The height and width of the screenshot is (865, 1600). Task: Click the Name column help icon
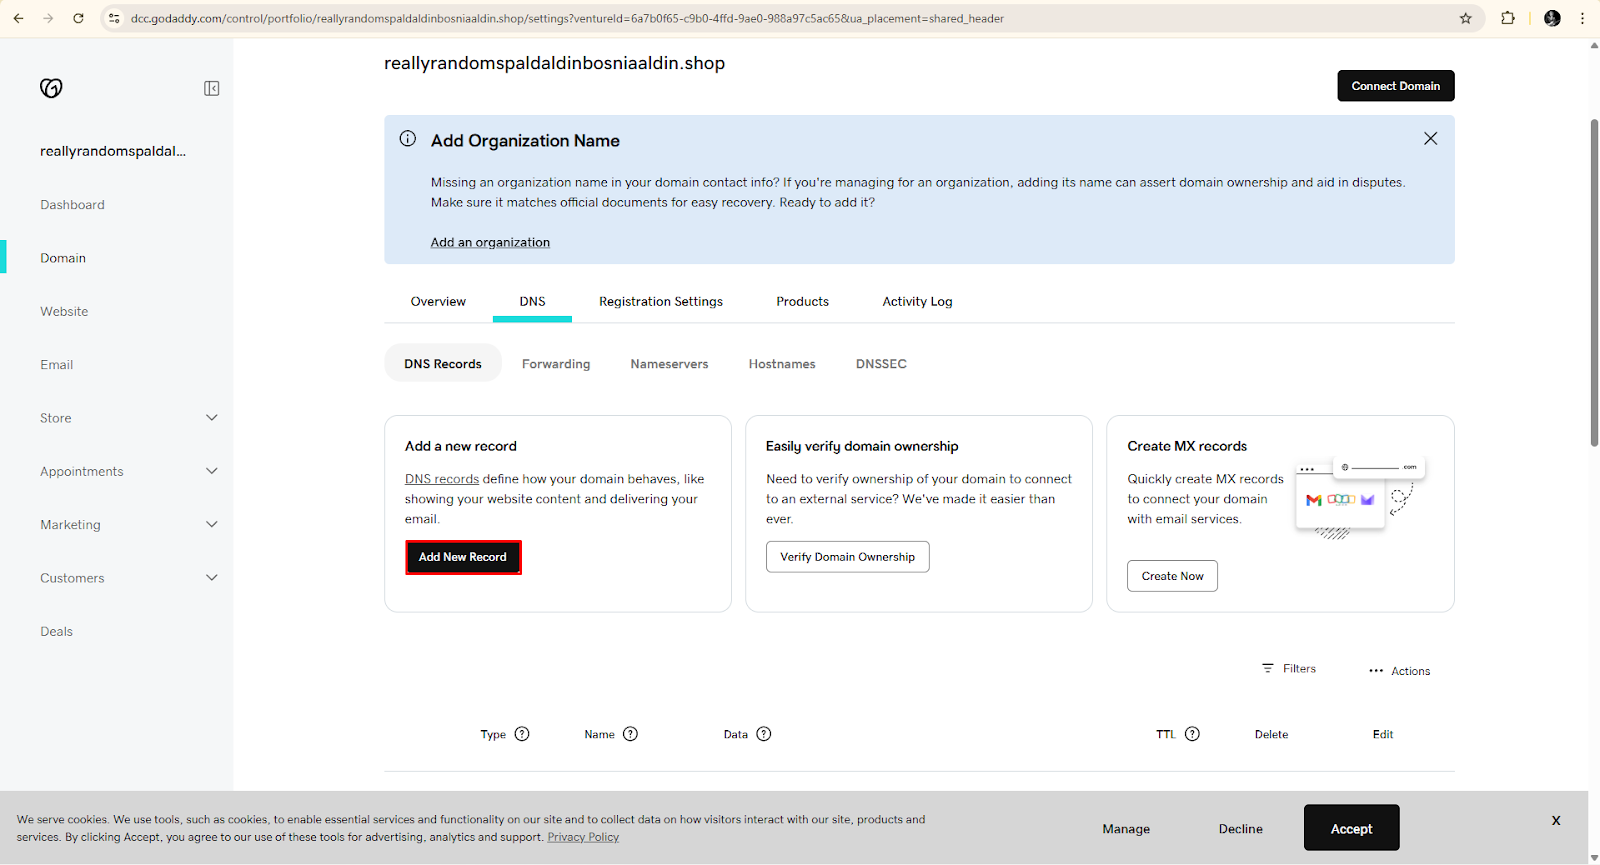630,734
